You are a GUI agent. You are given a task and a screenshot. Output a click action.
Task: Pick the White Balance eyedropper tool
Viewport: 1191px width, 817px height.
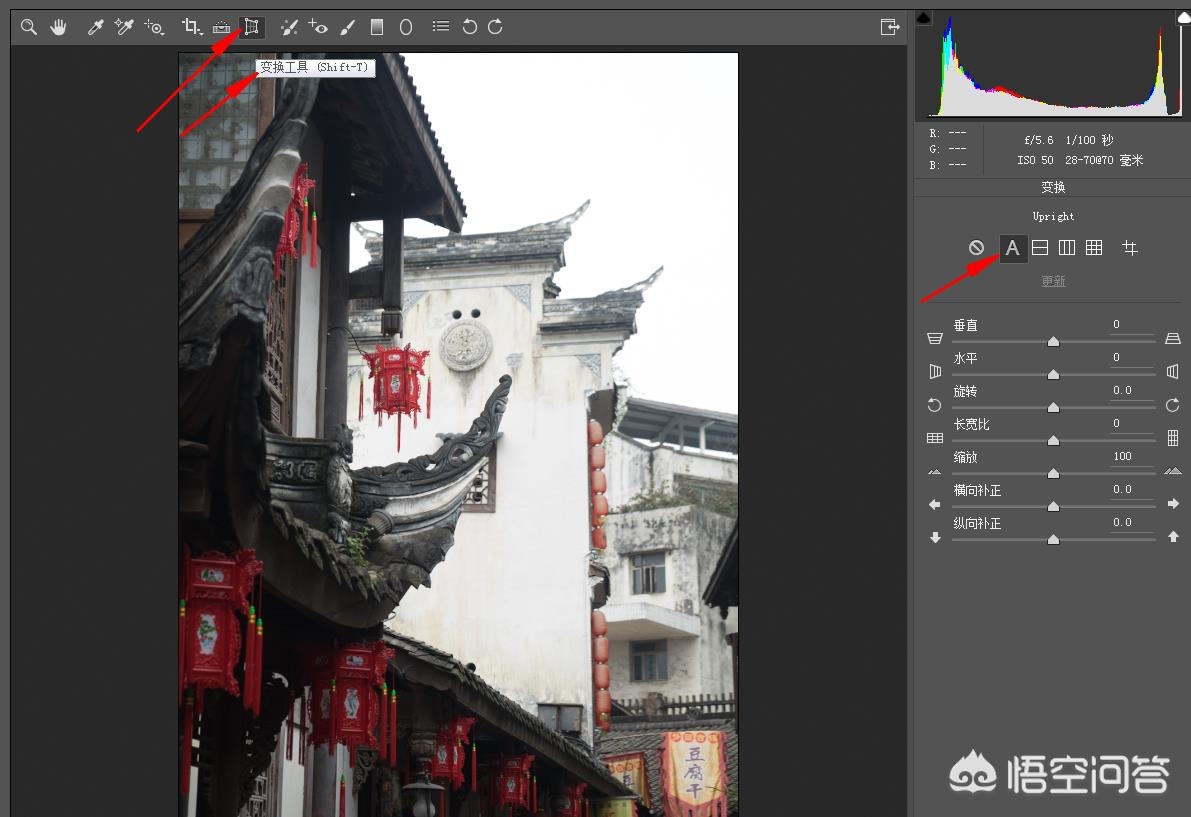tap(95, 27)
